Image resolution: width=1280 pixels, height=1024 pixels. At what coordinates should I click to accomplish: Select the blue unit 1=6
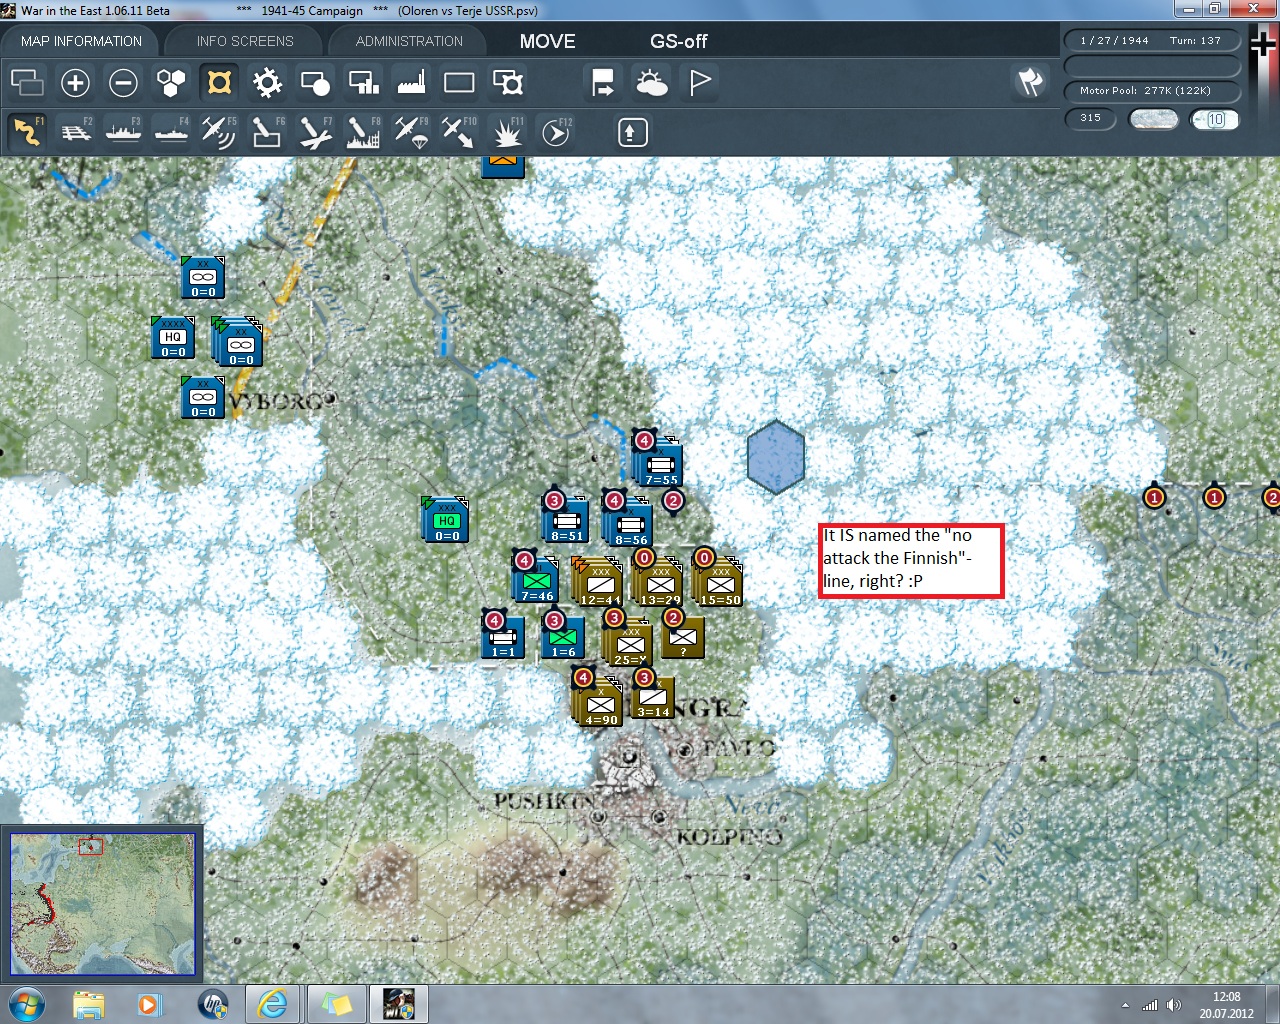pyautogui.click(x=563, y=636)
